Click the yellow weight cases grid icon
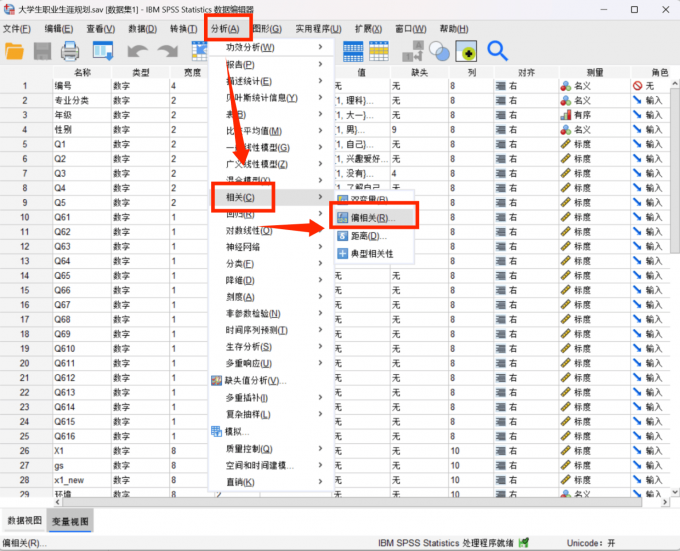Viewport: 680px width, 551px height. [379, 51]
